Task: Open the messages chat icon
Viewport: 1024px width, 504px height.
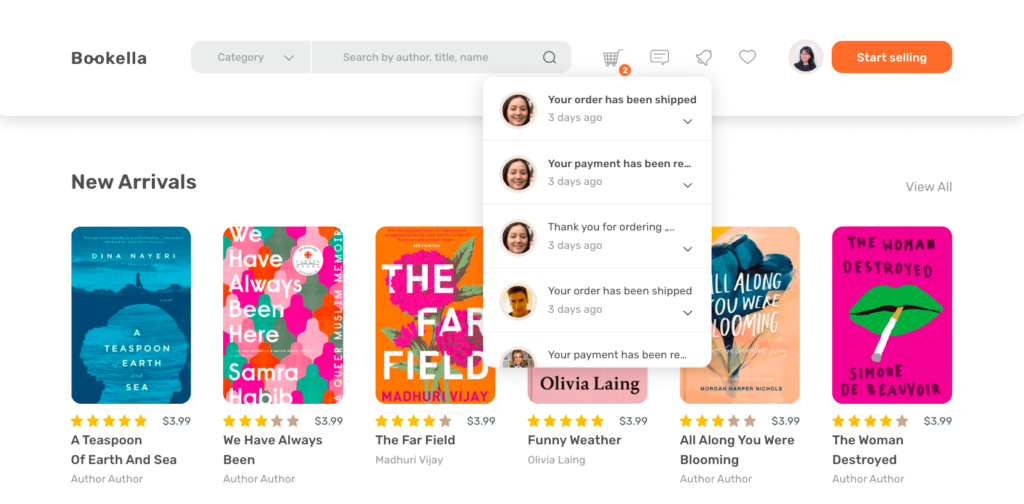Action: click(660, 57)
